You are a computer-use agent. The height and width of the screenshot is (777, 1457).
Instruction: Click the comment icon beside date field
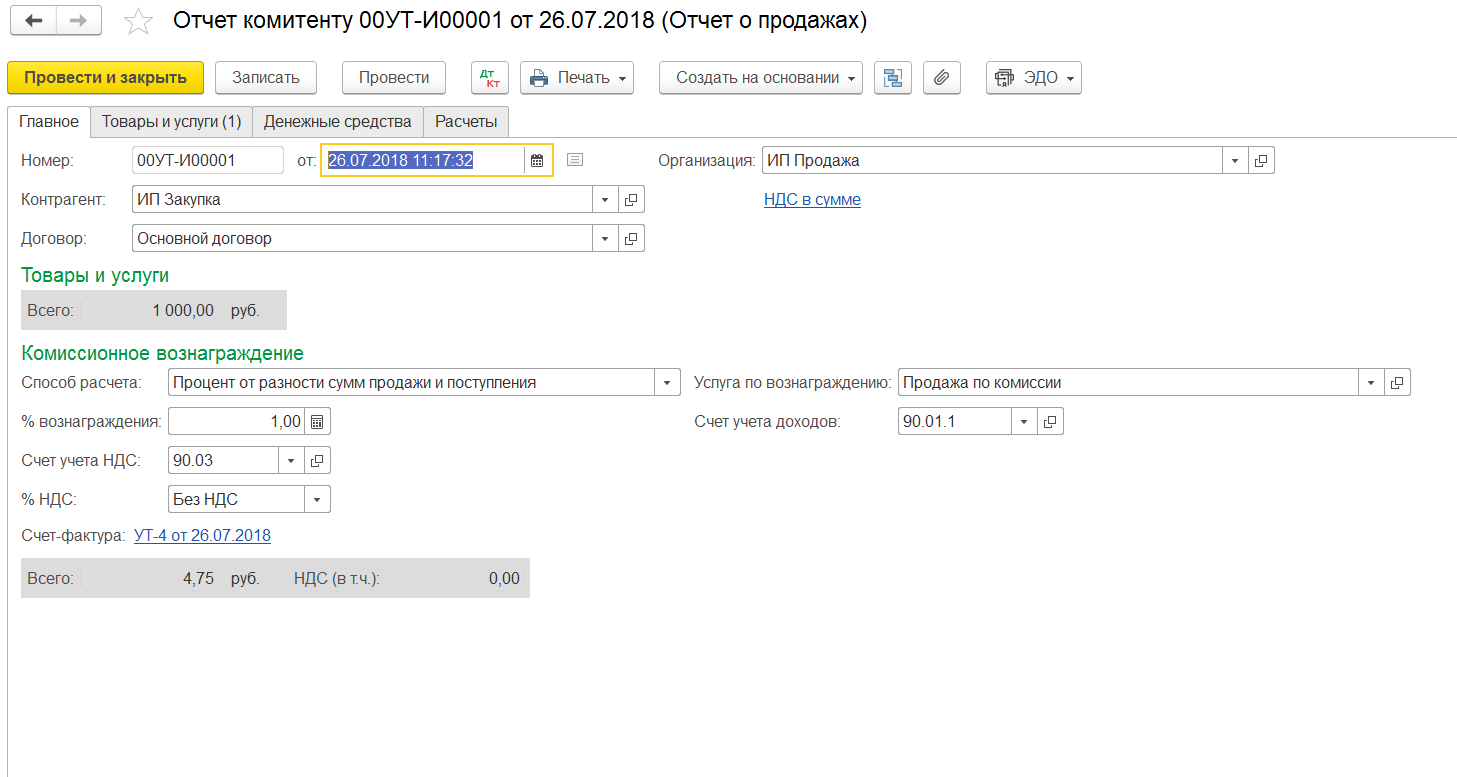coord(574,160)
